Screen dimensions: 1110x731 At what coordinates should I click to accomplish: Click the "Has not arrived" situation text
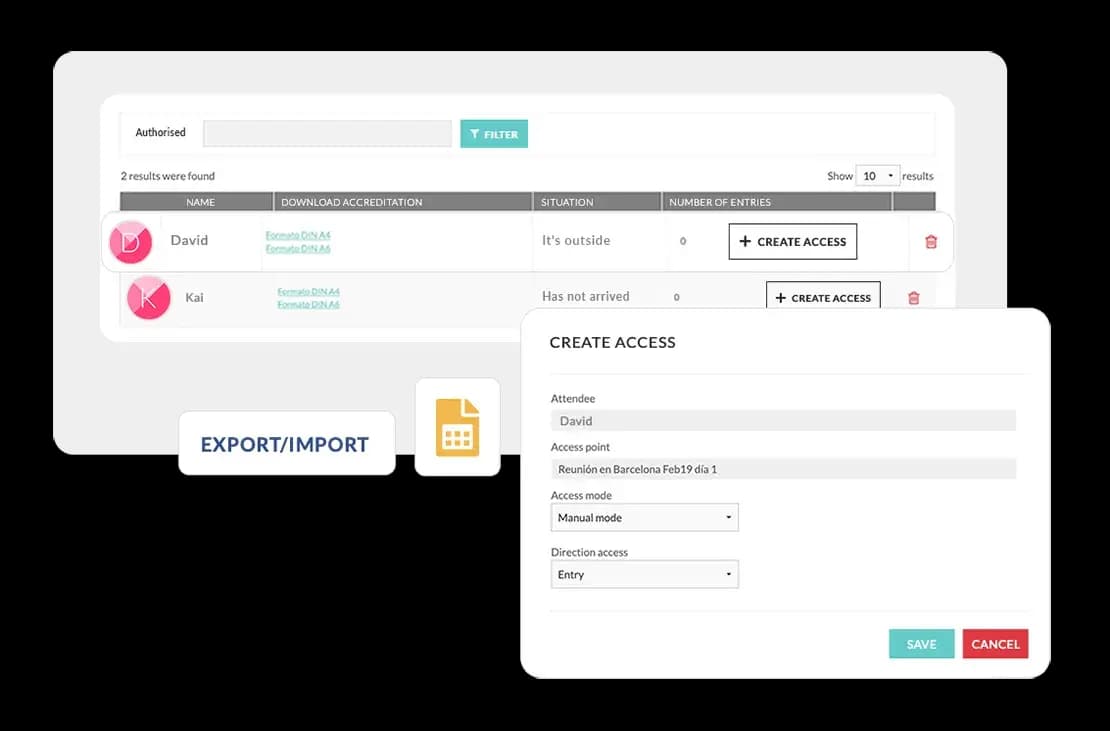(x=585, y=297)
